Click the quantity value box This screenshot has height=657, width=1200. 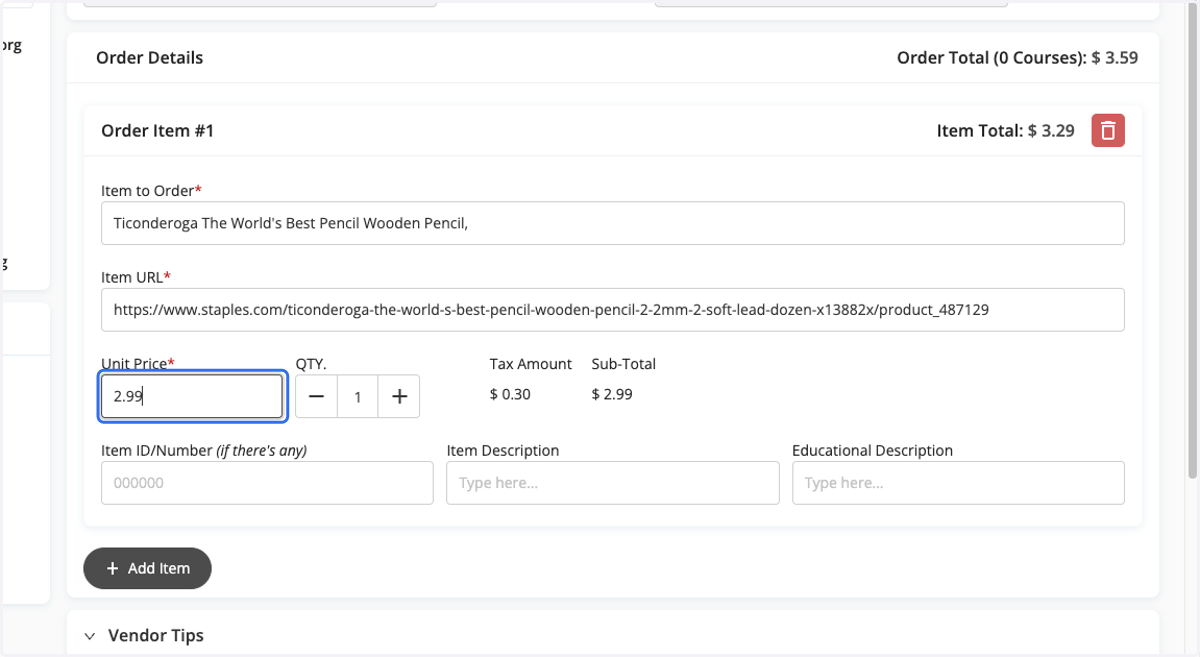click(357, 396)
